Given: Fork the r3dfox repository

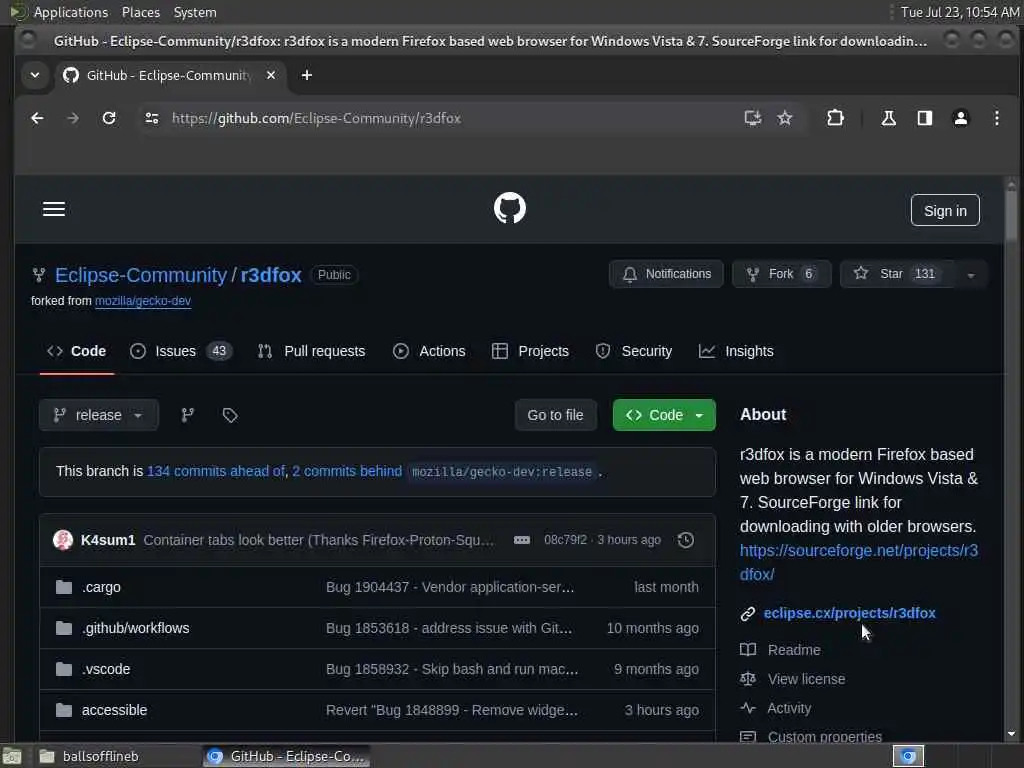Looking at the screenshot, I should point(782,274).
